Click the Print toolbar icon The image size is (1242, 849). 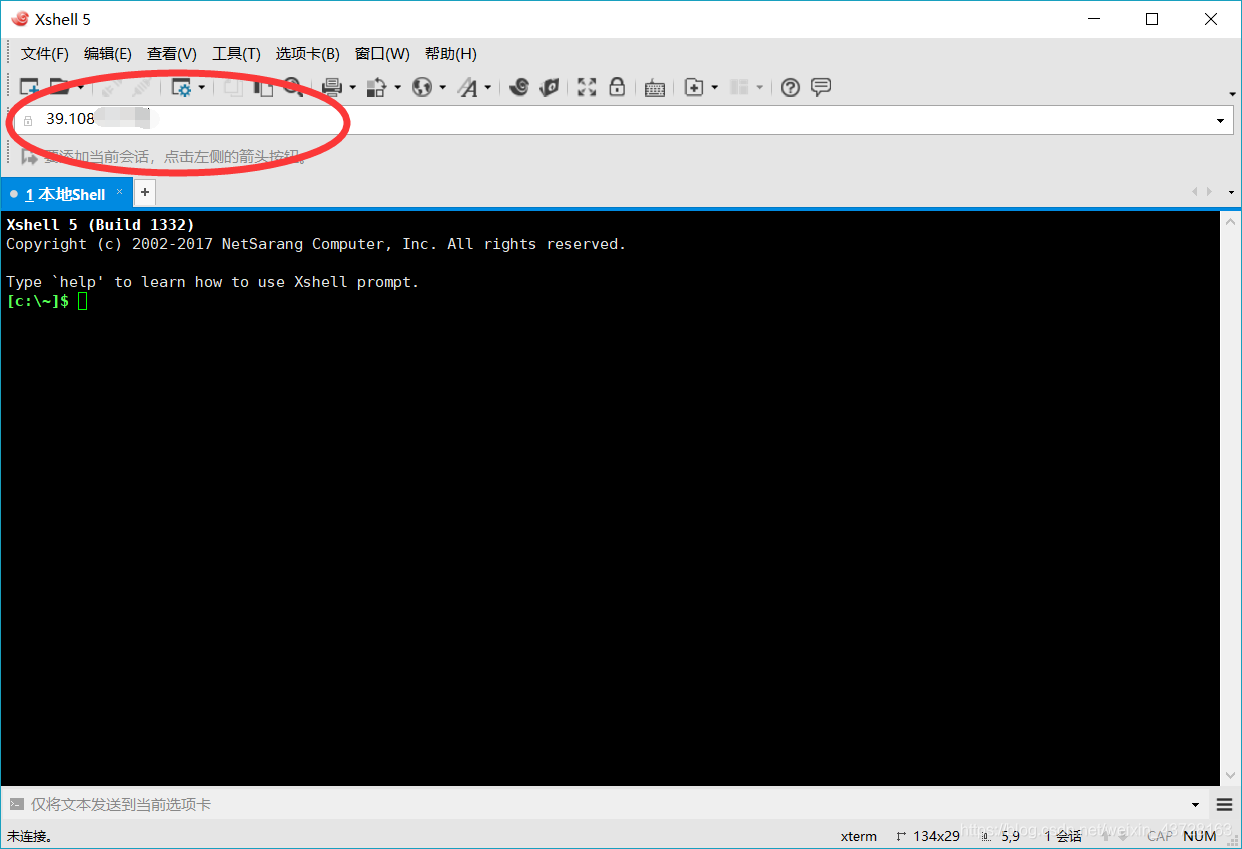click(x=332, y=88)
